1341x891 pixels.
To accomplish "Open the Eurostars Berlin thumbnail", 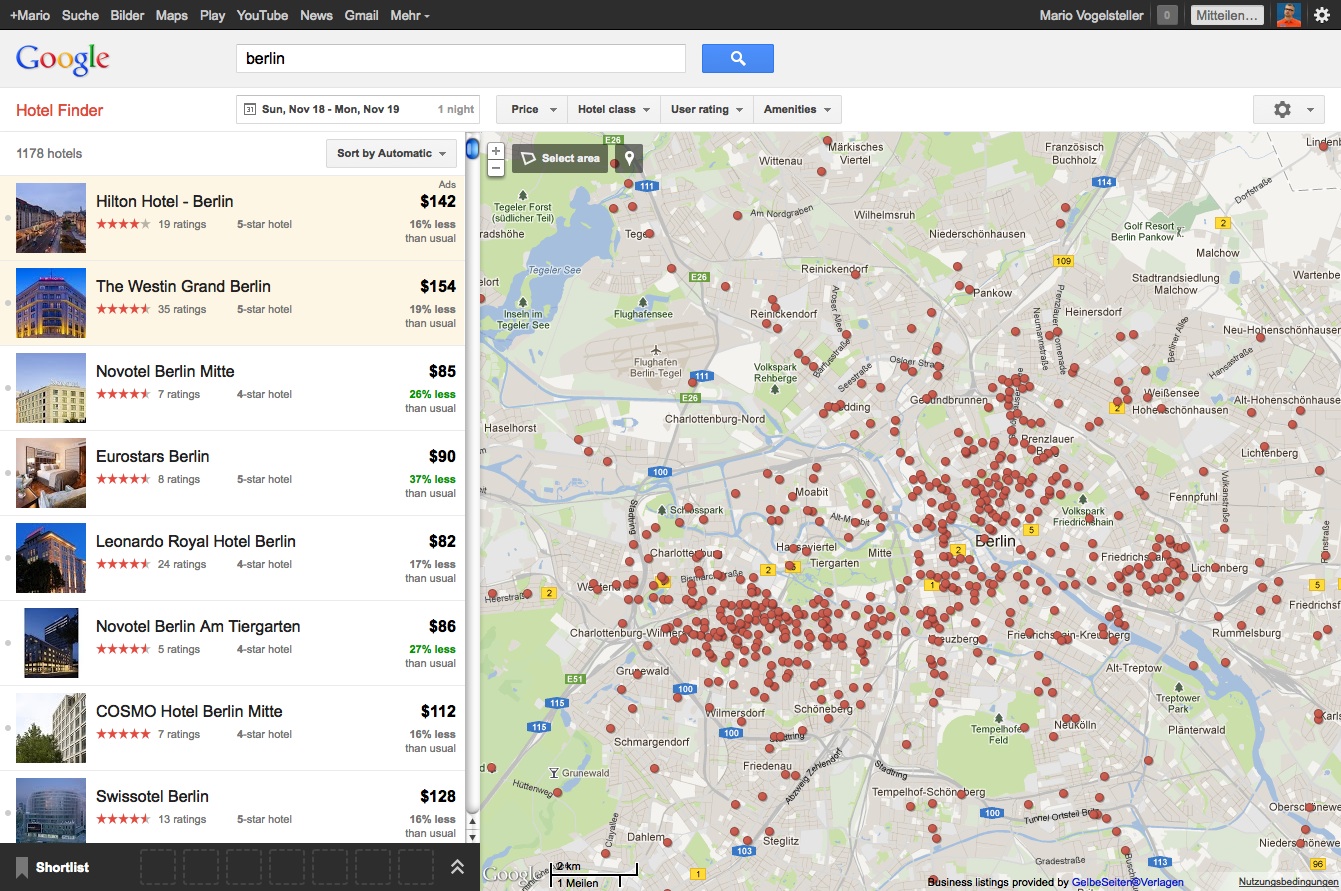I will 51,473.
